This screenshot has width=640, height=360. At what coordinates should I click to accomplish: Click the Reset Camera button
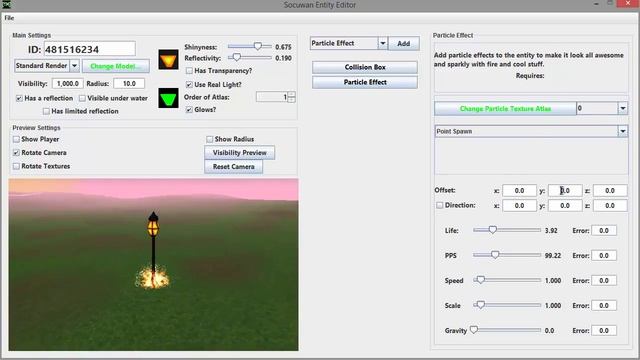(233, 167)
